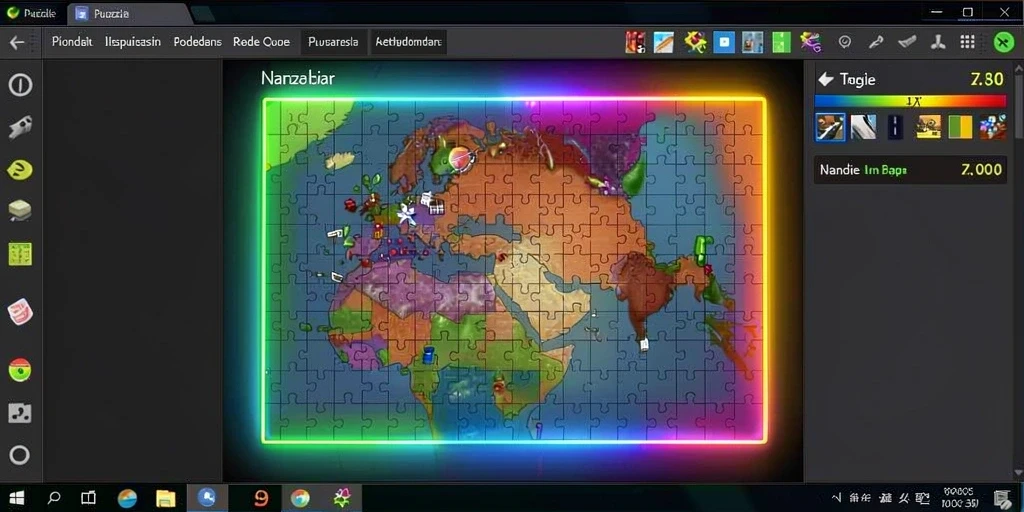Click the music note sidebar icon

point(20,413)
